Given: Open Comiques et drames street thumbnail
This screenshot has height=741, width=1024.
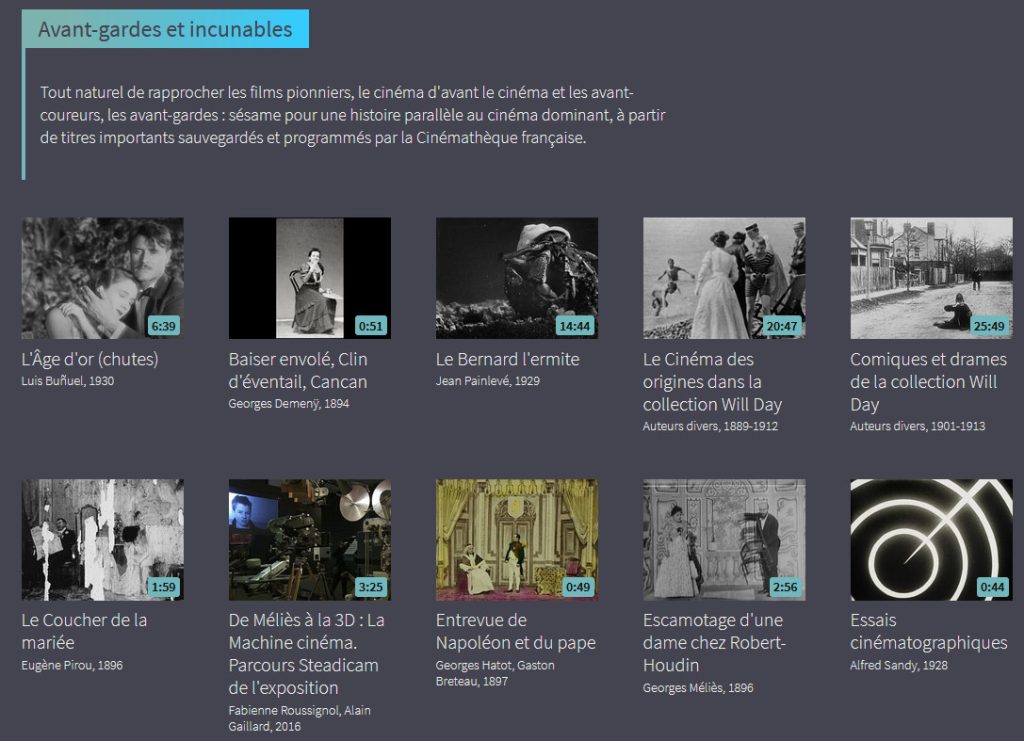Looking at the screenshot, I should [930, 277].
